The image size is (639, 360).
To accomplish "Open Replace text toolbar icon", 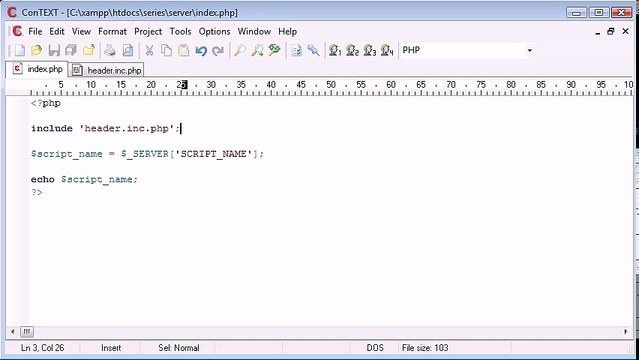I will click(x=275, y=51).
